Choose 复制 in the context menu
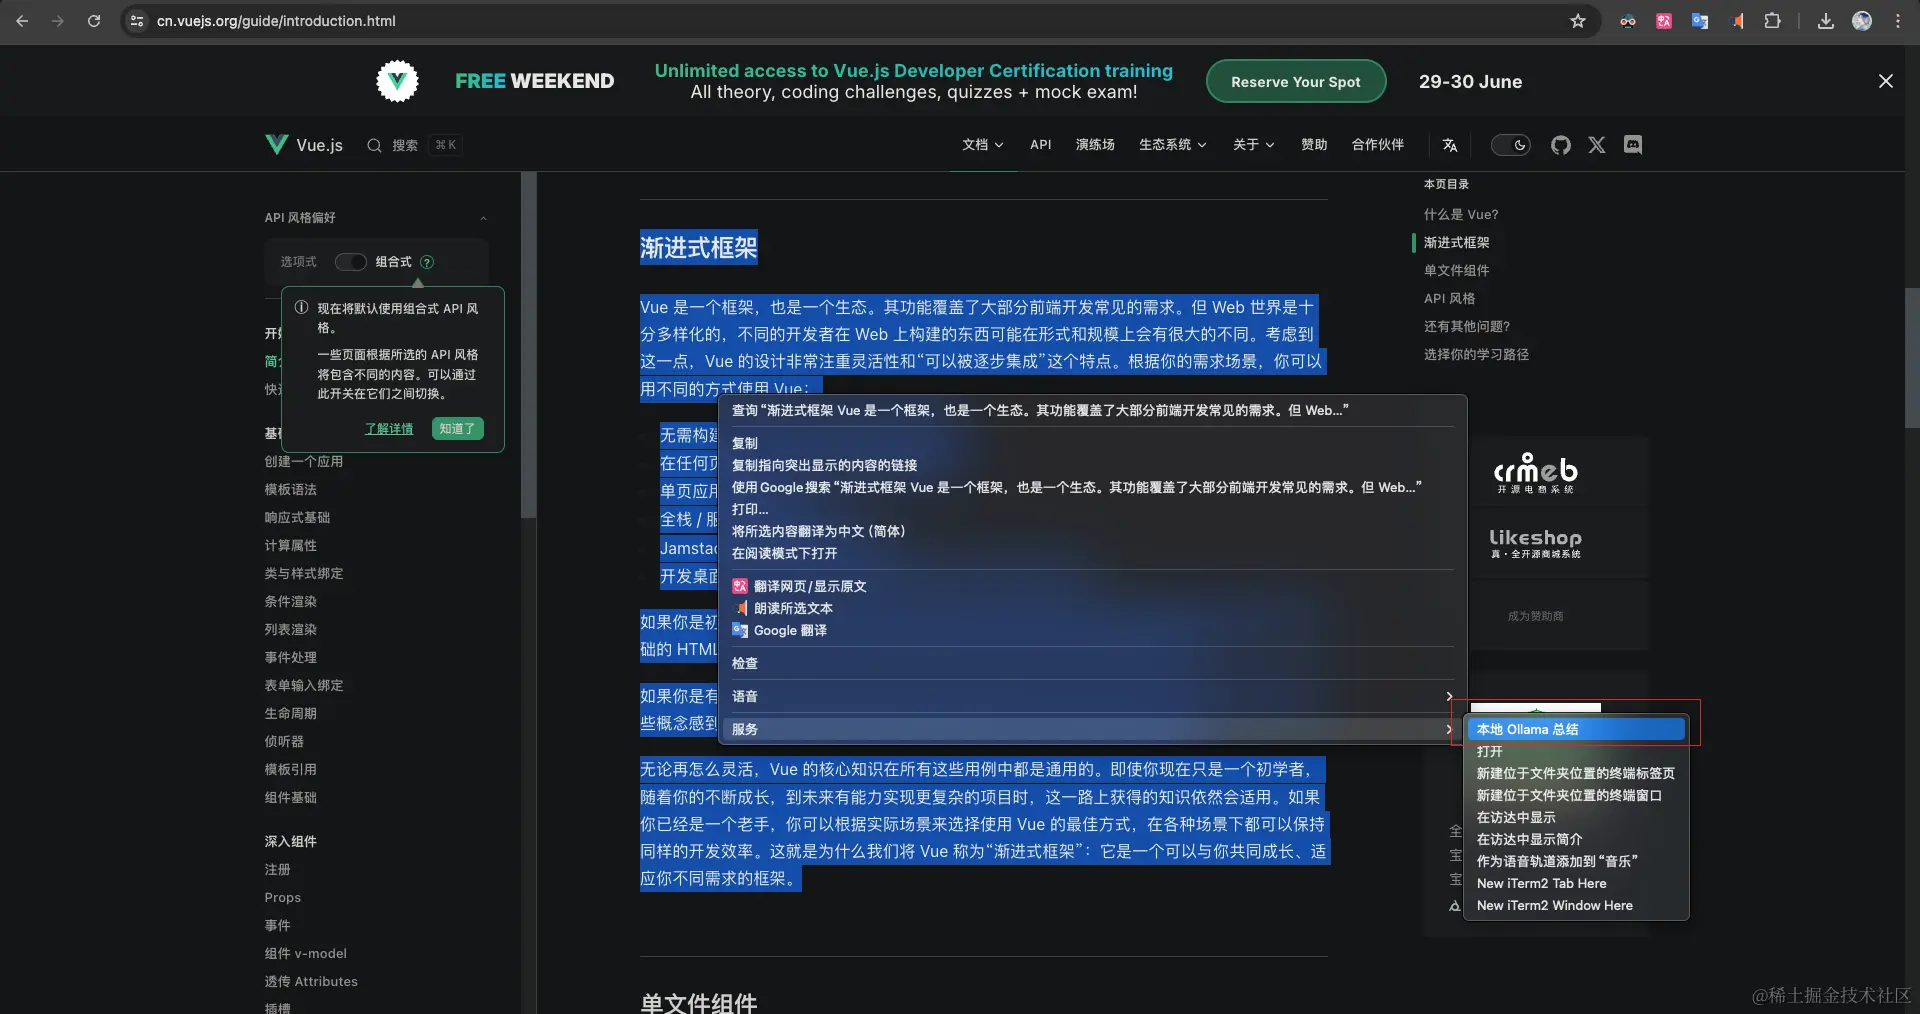This screenshot has width=1920, height=1014. coord(1093,443)
